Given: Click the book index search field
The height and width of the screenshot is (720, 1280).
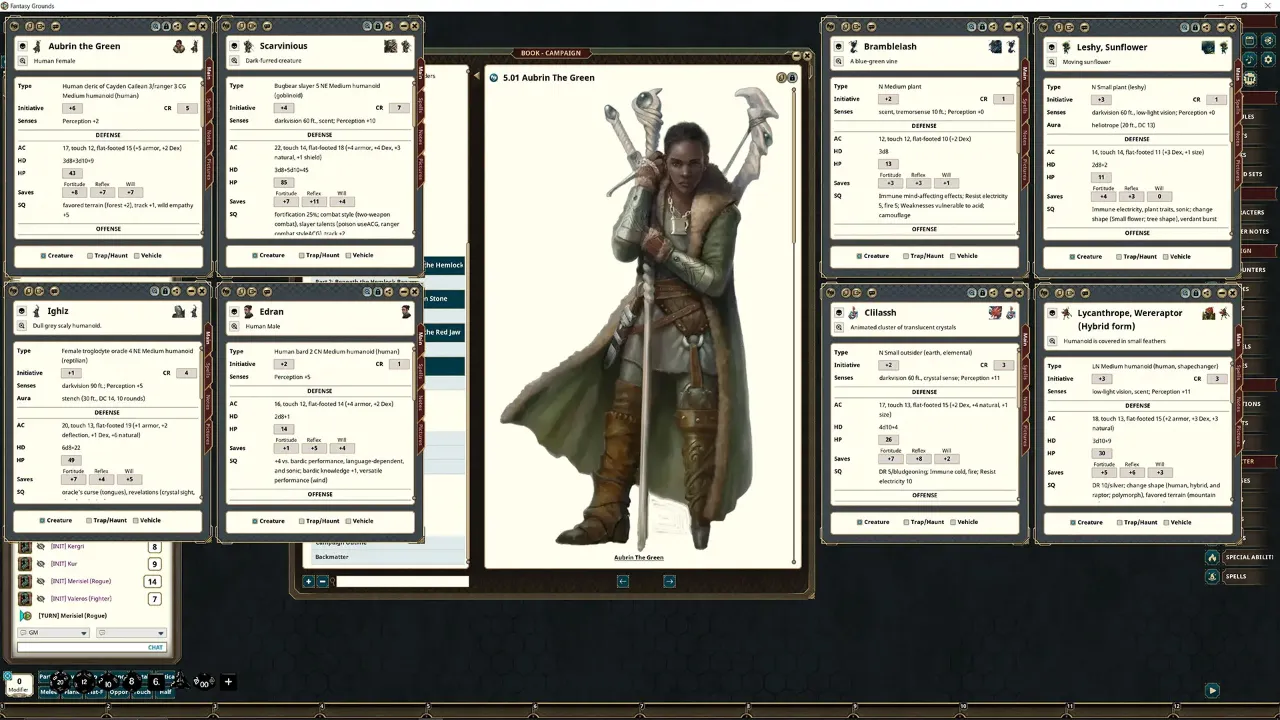Looking at the screenshot, I should 400,581.
